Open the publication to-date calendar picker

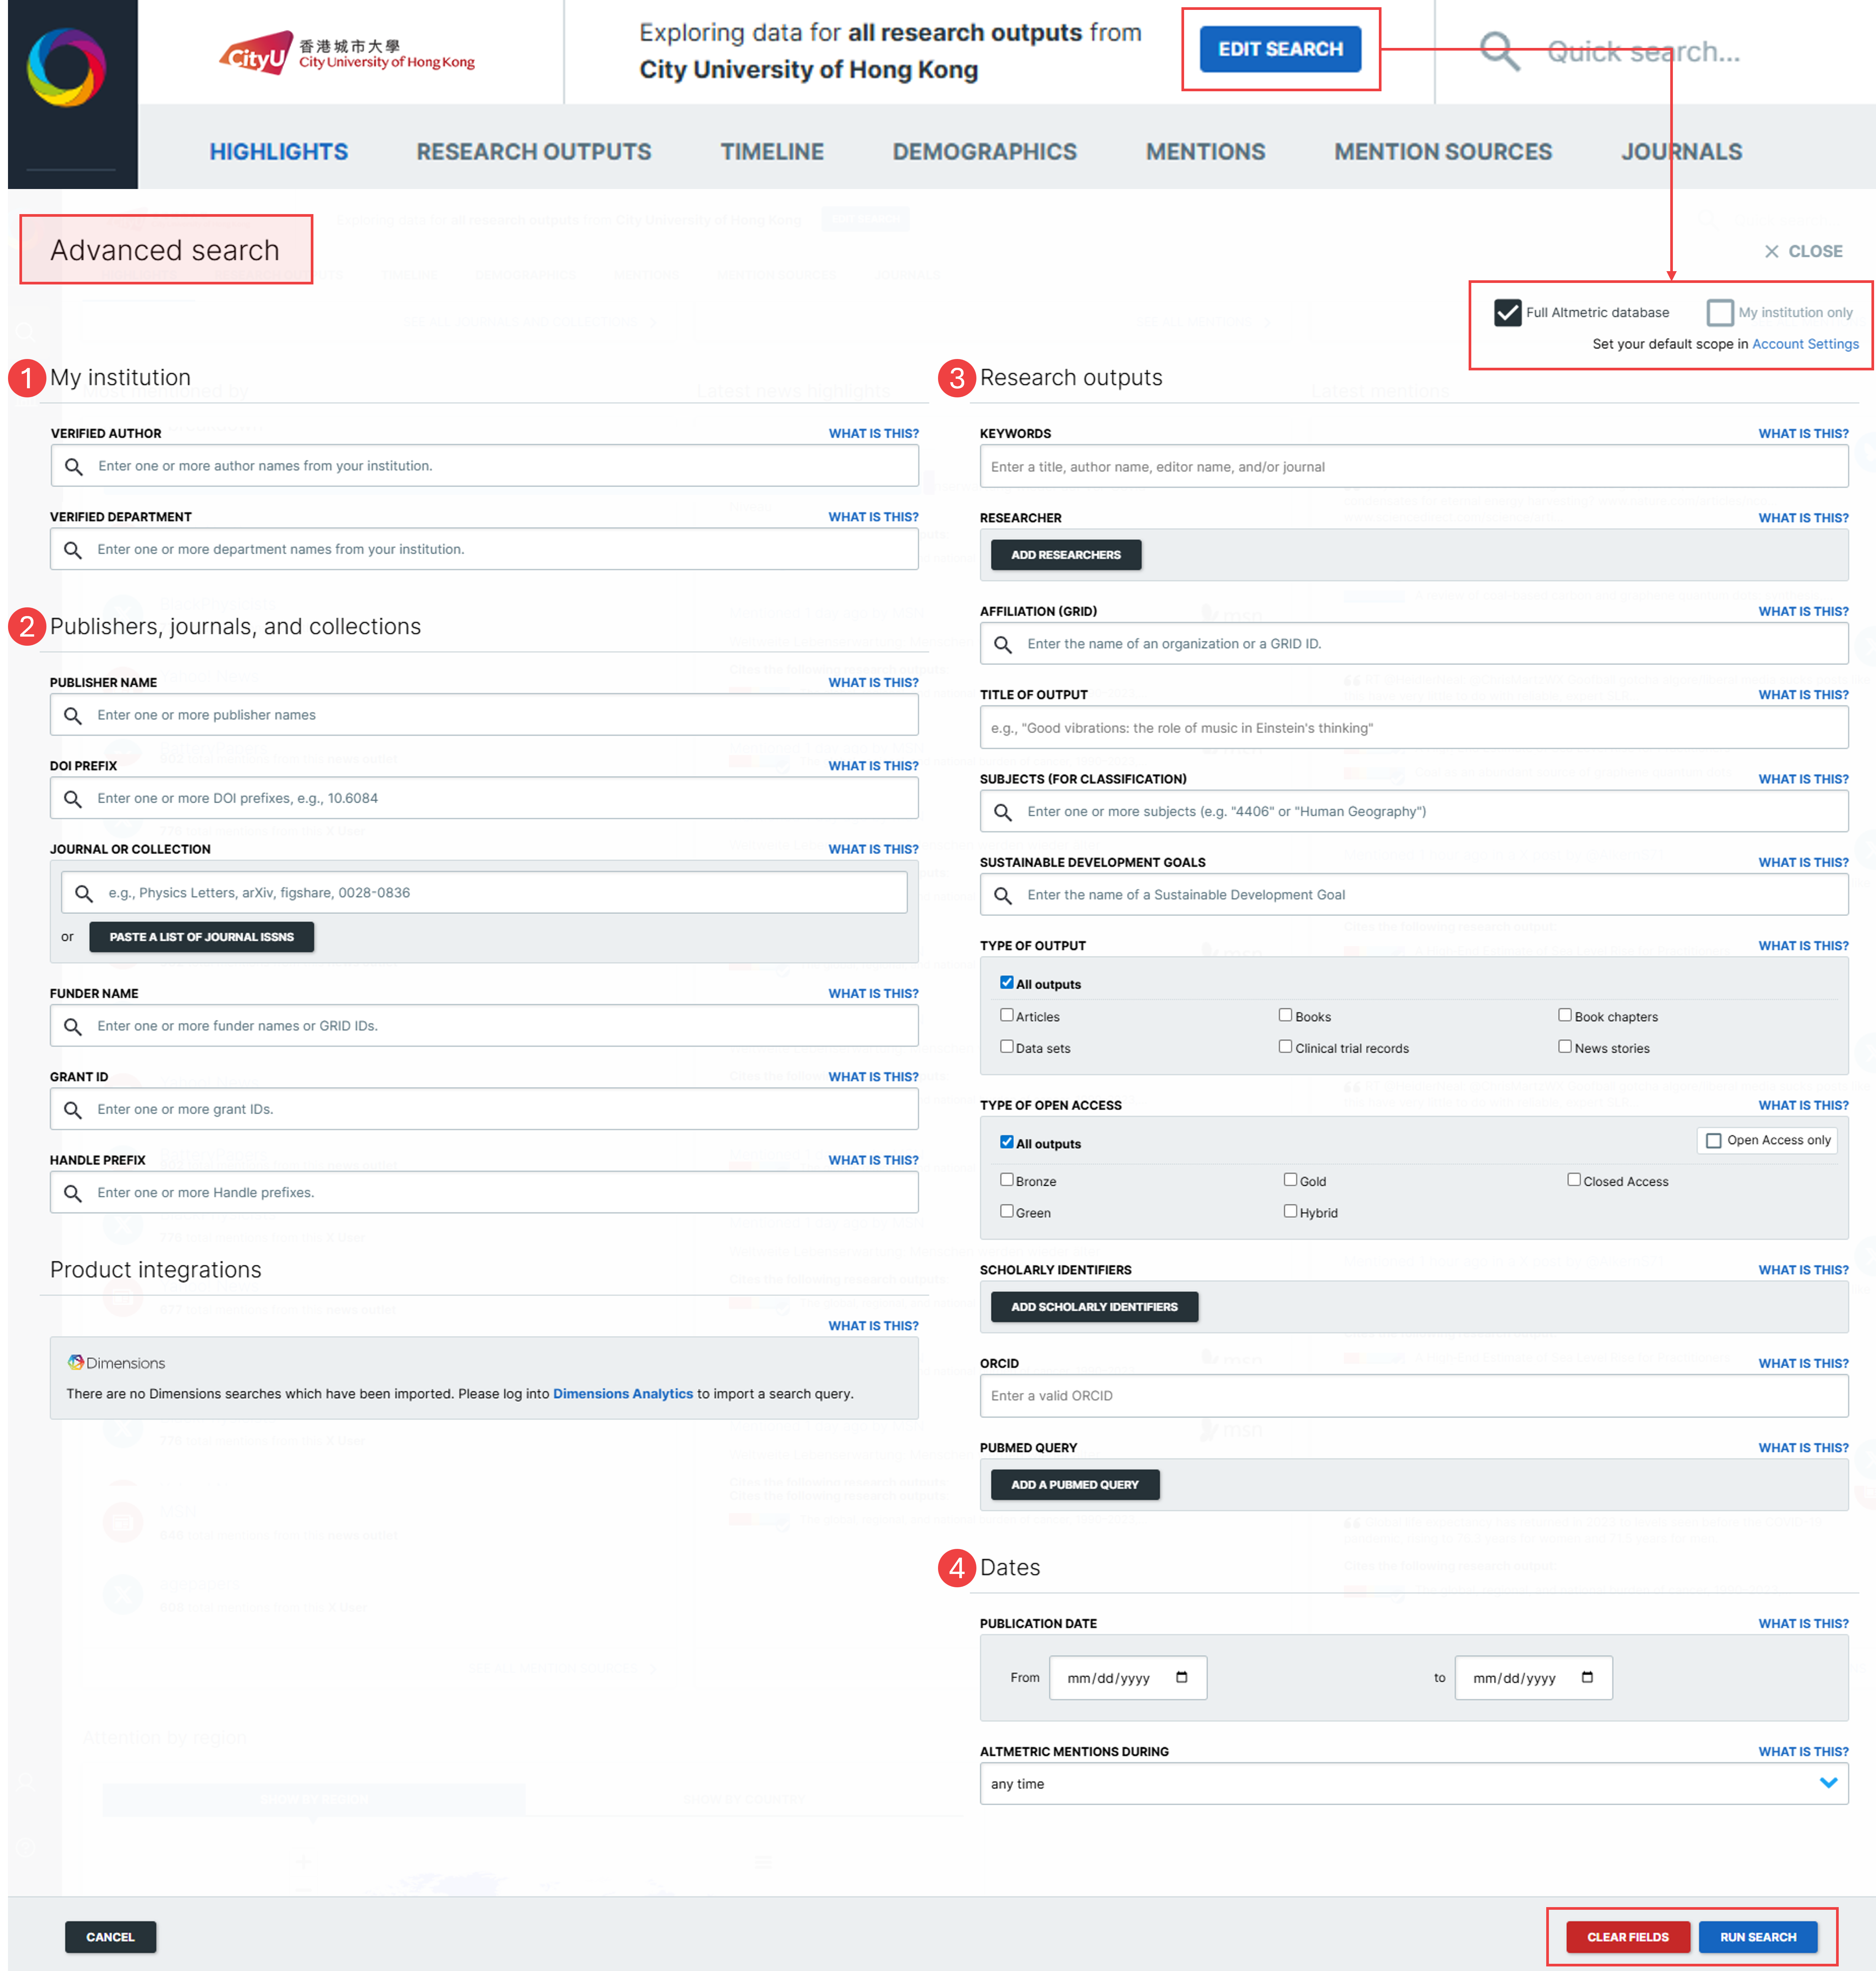(x=1587, y=1677)
